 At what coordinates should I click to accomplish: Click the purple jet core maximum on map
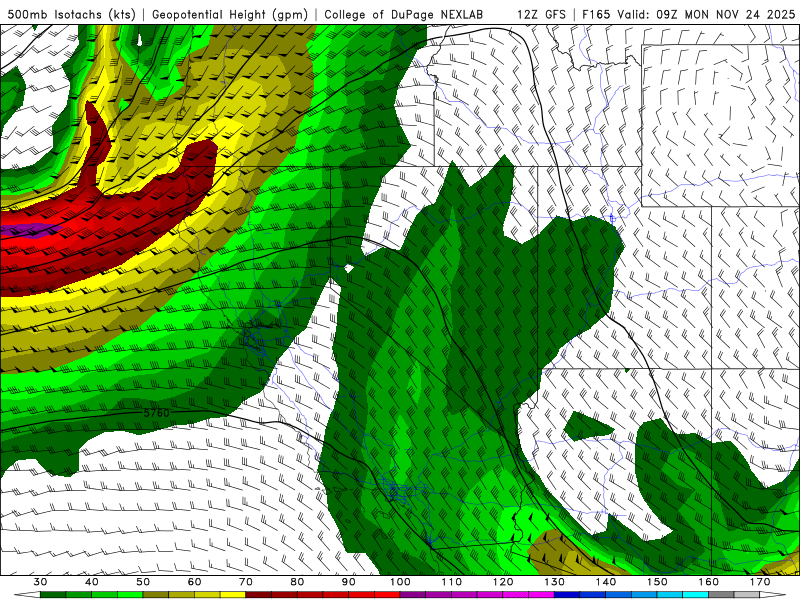pyautogui.click(x=31, y=231)
